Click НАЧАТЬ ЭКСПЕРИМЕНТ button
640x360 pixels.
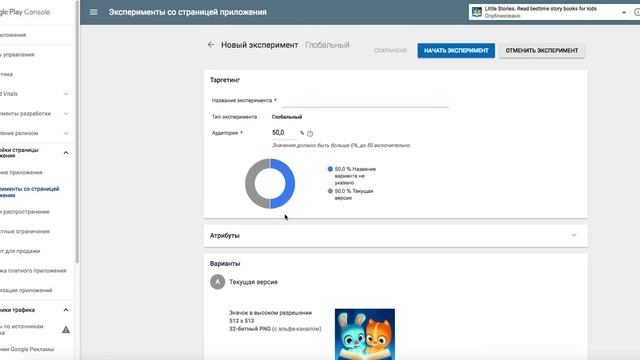click(x=456, y=51)
